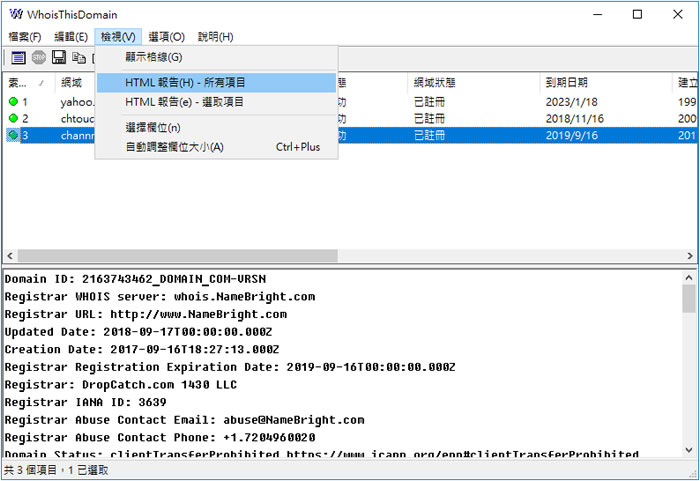Minimize the WhoisThisDomain window
Image resolution: width=700 pixels, height=481 pixels.
point(597,14)
